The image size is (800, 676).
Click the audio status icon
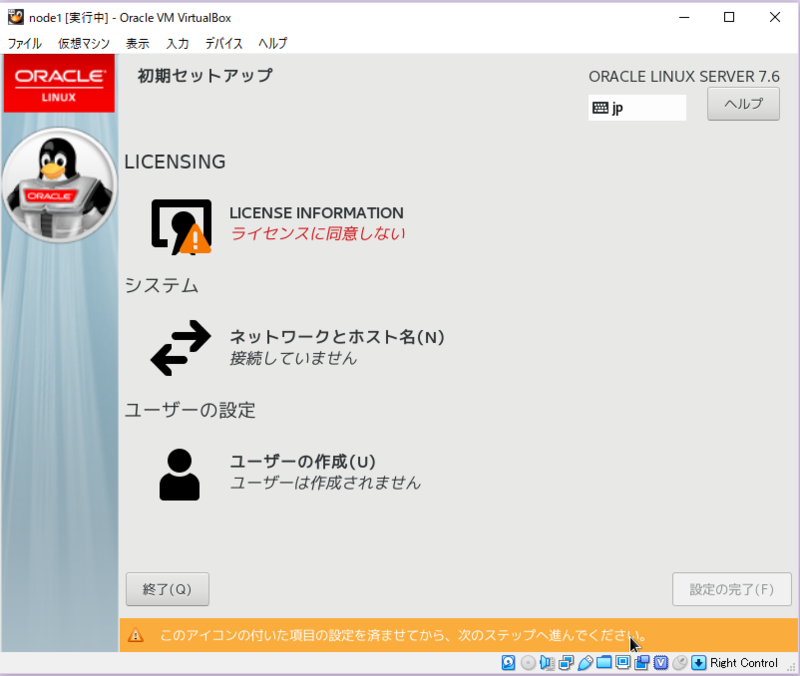point(546,663)
